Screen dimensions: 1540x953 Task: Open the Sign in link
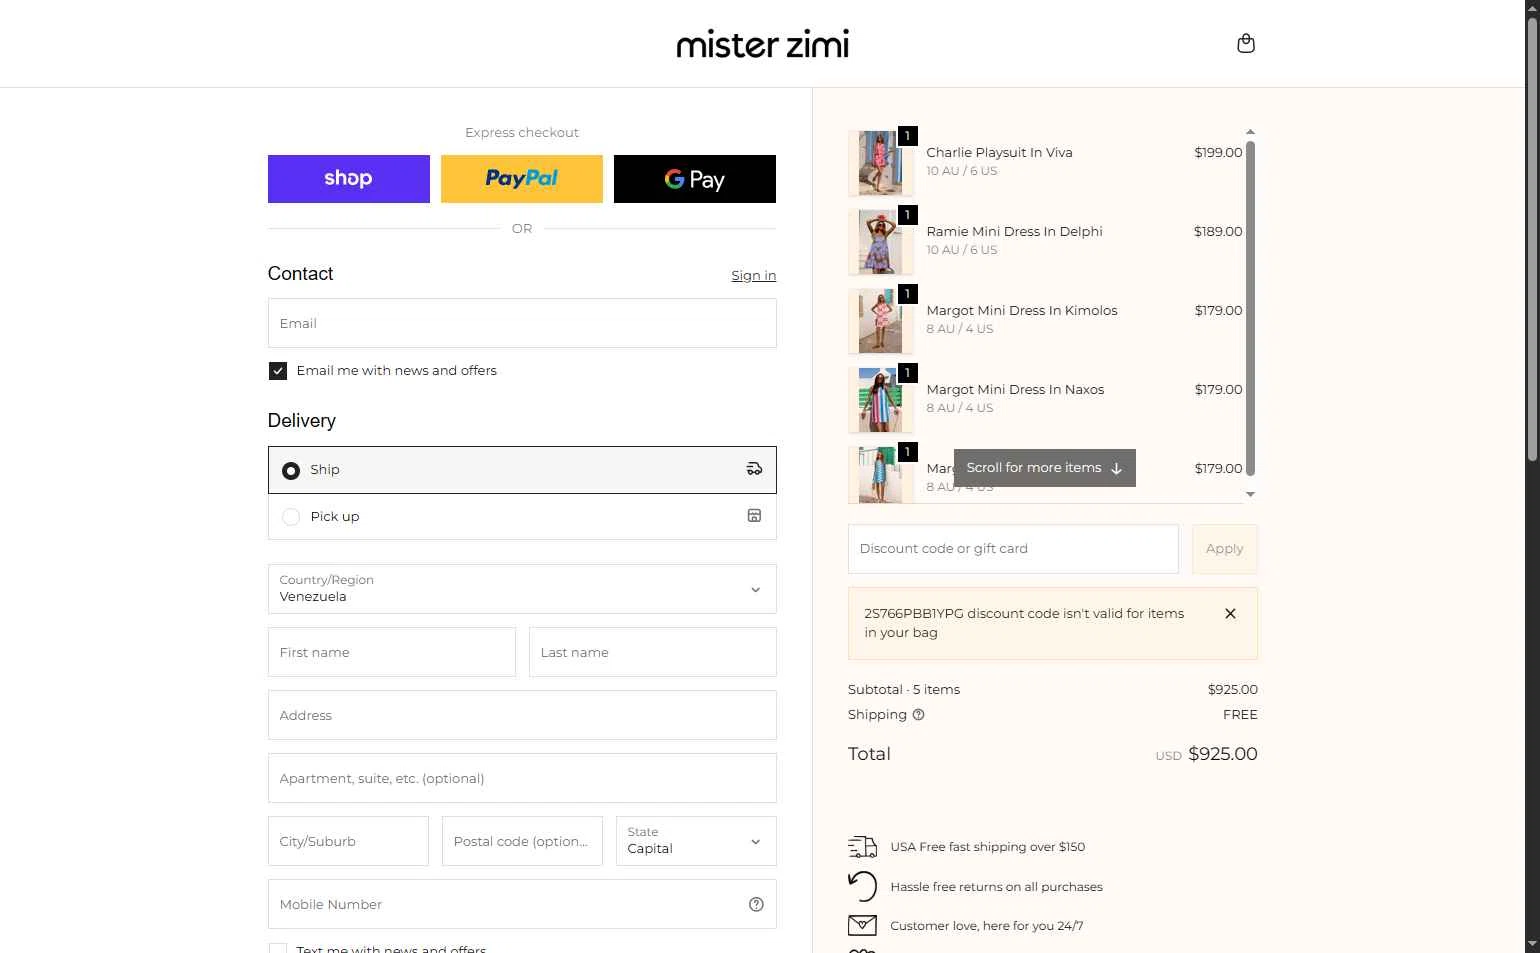point(753,276)
